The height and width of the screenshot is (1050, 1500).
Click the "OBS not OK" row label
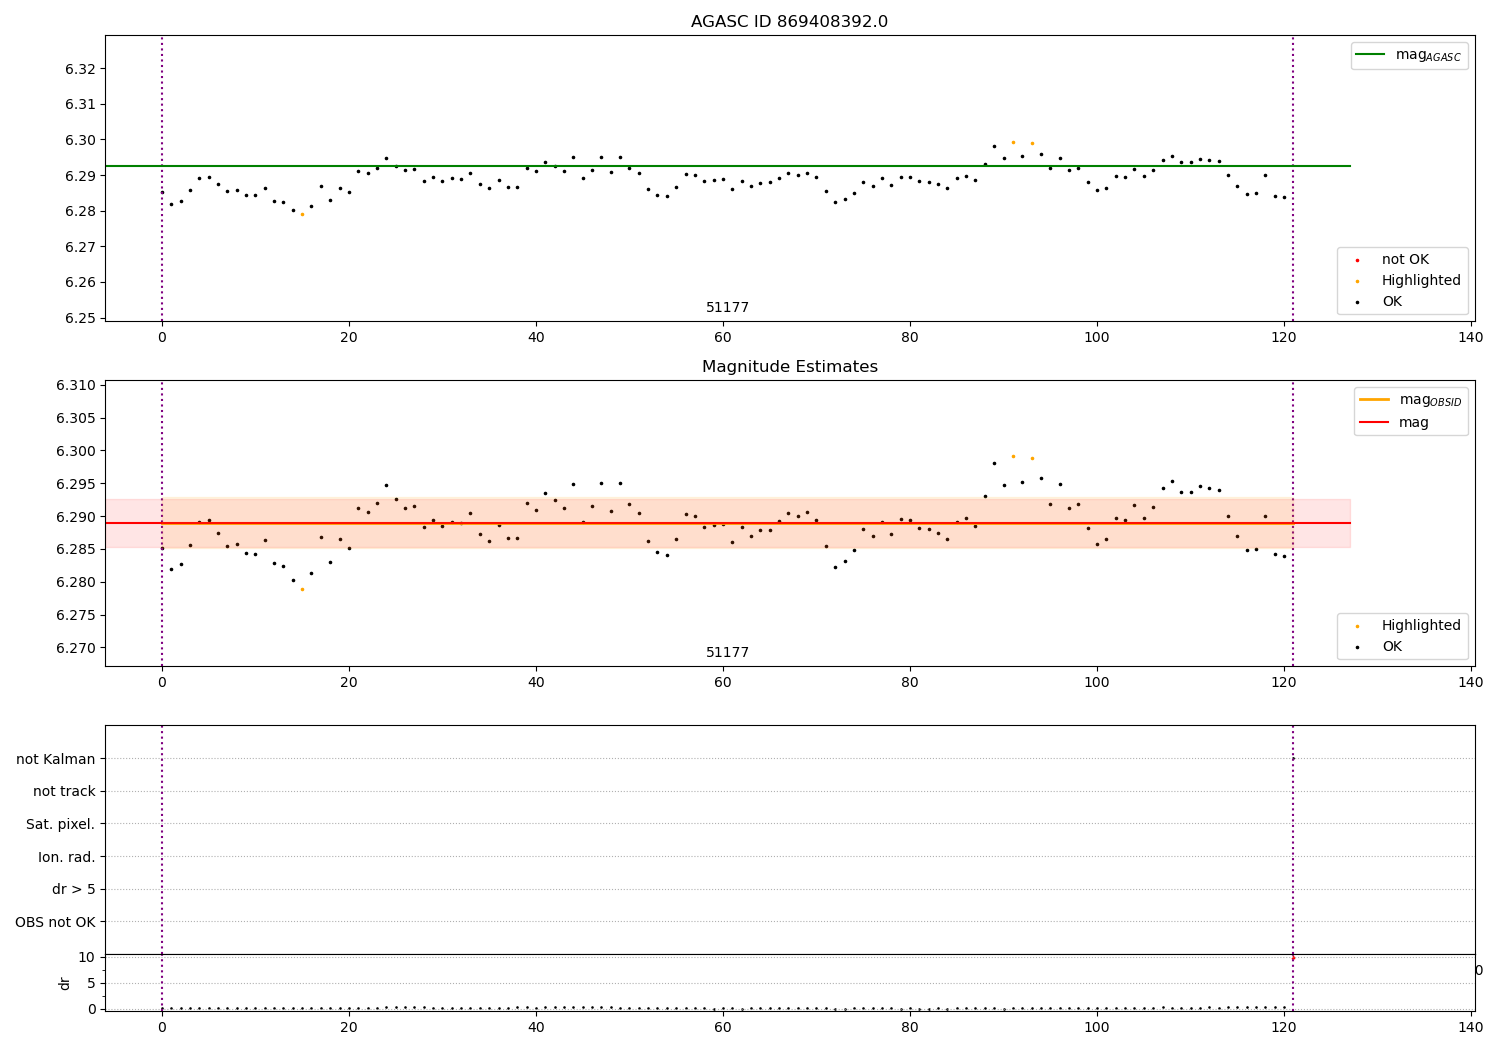pyautogui.click(x=56, y=922)
